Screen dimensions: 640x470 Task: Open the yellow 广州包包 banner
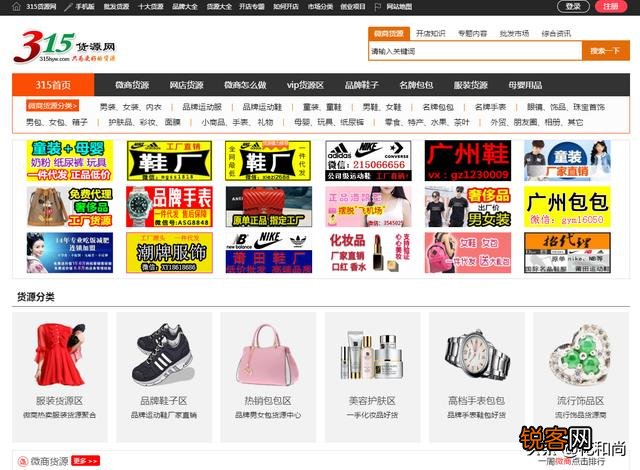567,206
